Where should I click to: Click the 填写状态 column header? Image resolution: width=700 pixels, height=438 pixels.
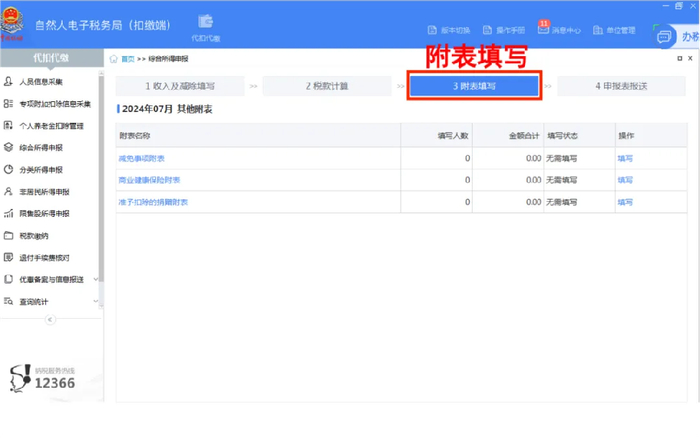pos(579,135)
